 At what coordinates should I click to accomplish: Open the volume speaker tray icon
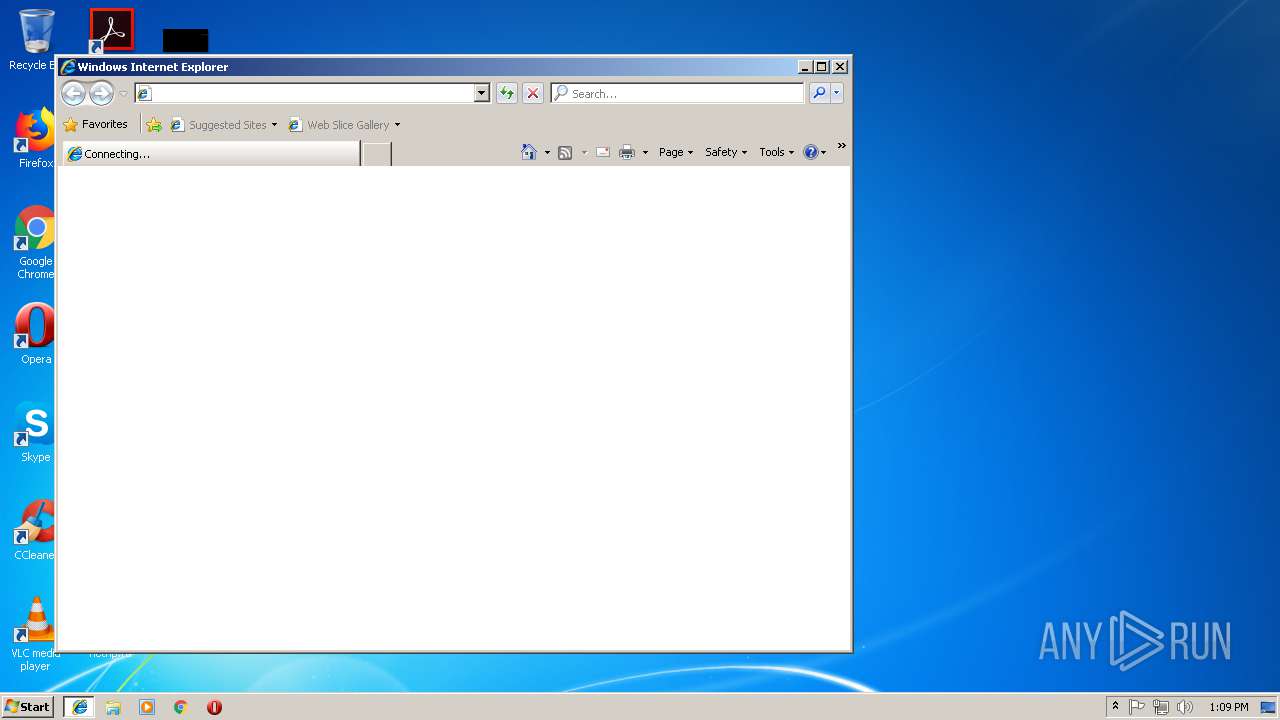(x=1185, y=707)
